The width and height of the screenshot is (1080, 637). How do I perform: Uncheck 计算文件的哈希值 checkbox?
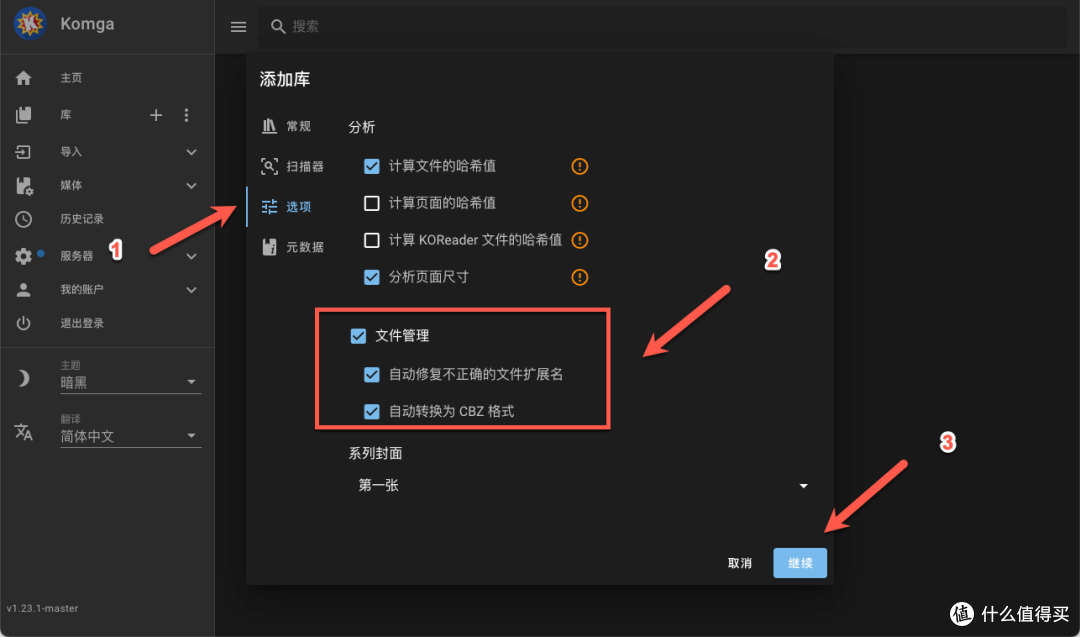coord(372,166)
